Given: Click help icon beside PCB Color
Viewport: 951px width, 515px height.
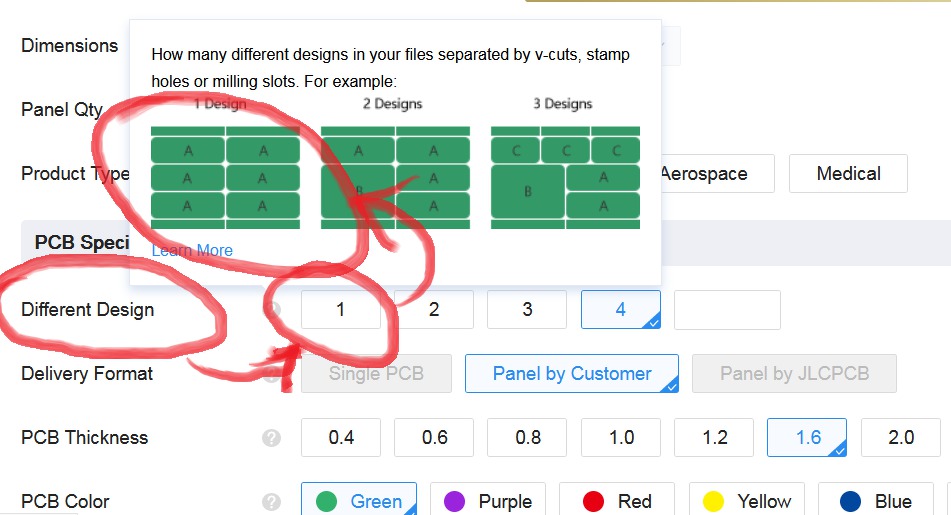Looking at the screenshot, I should pyautogui.click(x=271, y=502).
